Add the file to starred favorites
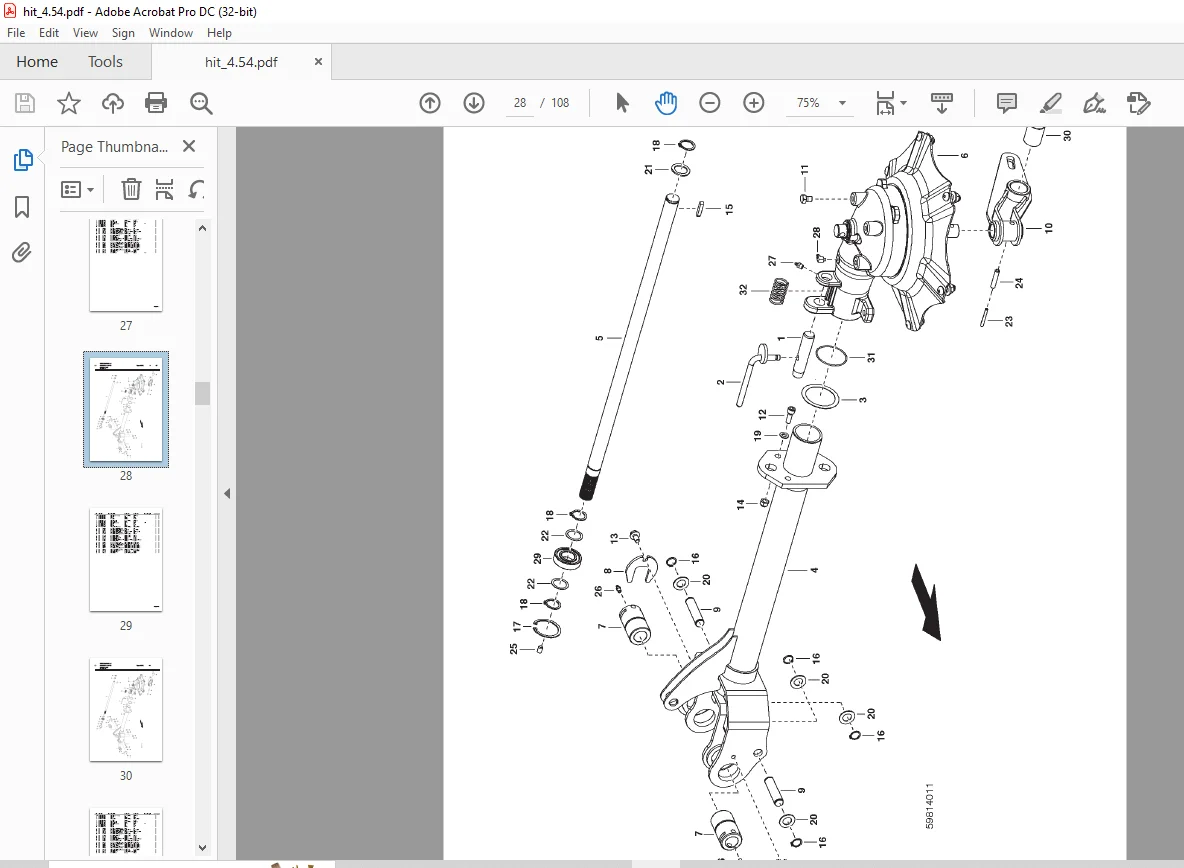 [69, 103]
